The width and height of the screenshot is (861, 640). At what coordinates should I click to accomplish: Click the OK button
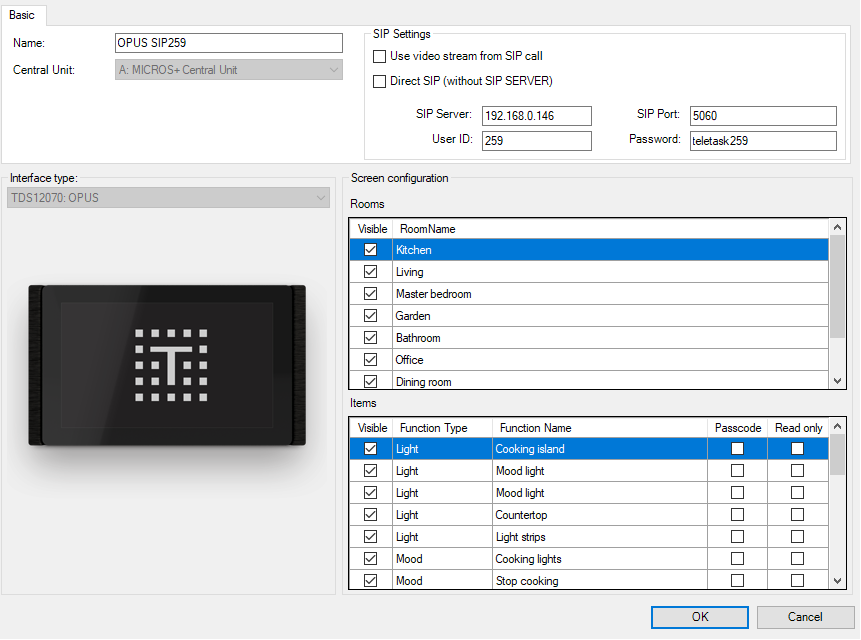point(700,617)
